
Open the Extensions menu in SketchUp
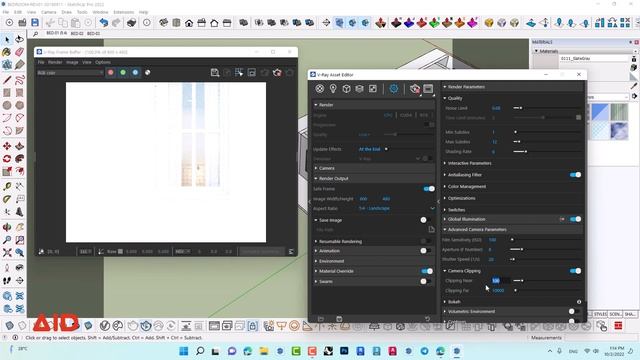click(x=124, y=12)
